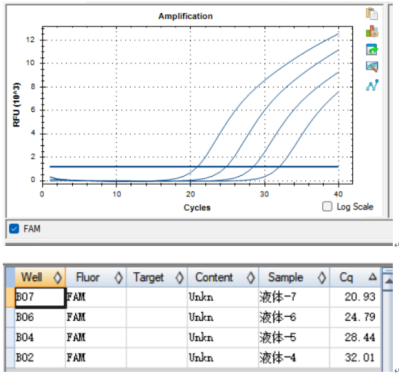Sort table by Content column header

[x=223, y=277]
